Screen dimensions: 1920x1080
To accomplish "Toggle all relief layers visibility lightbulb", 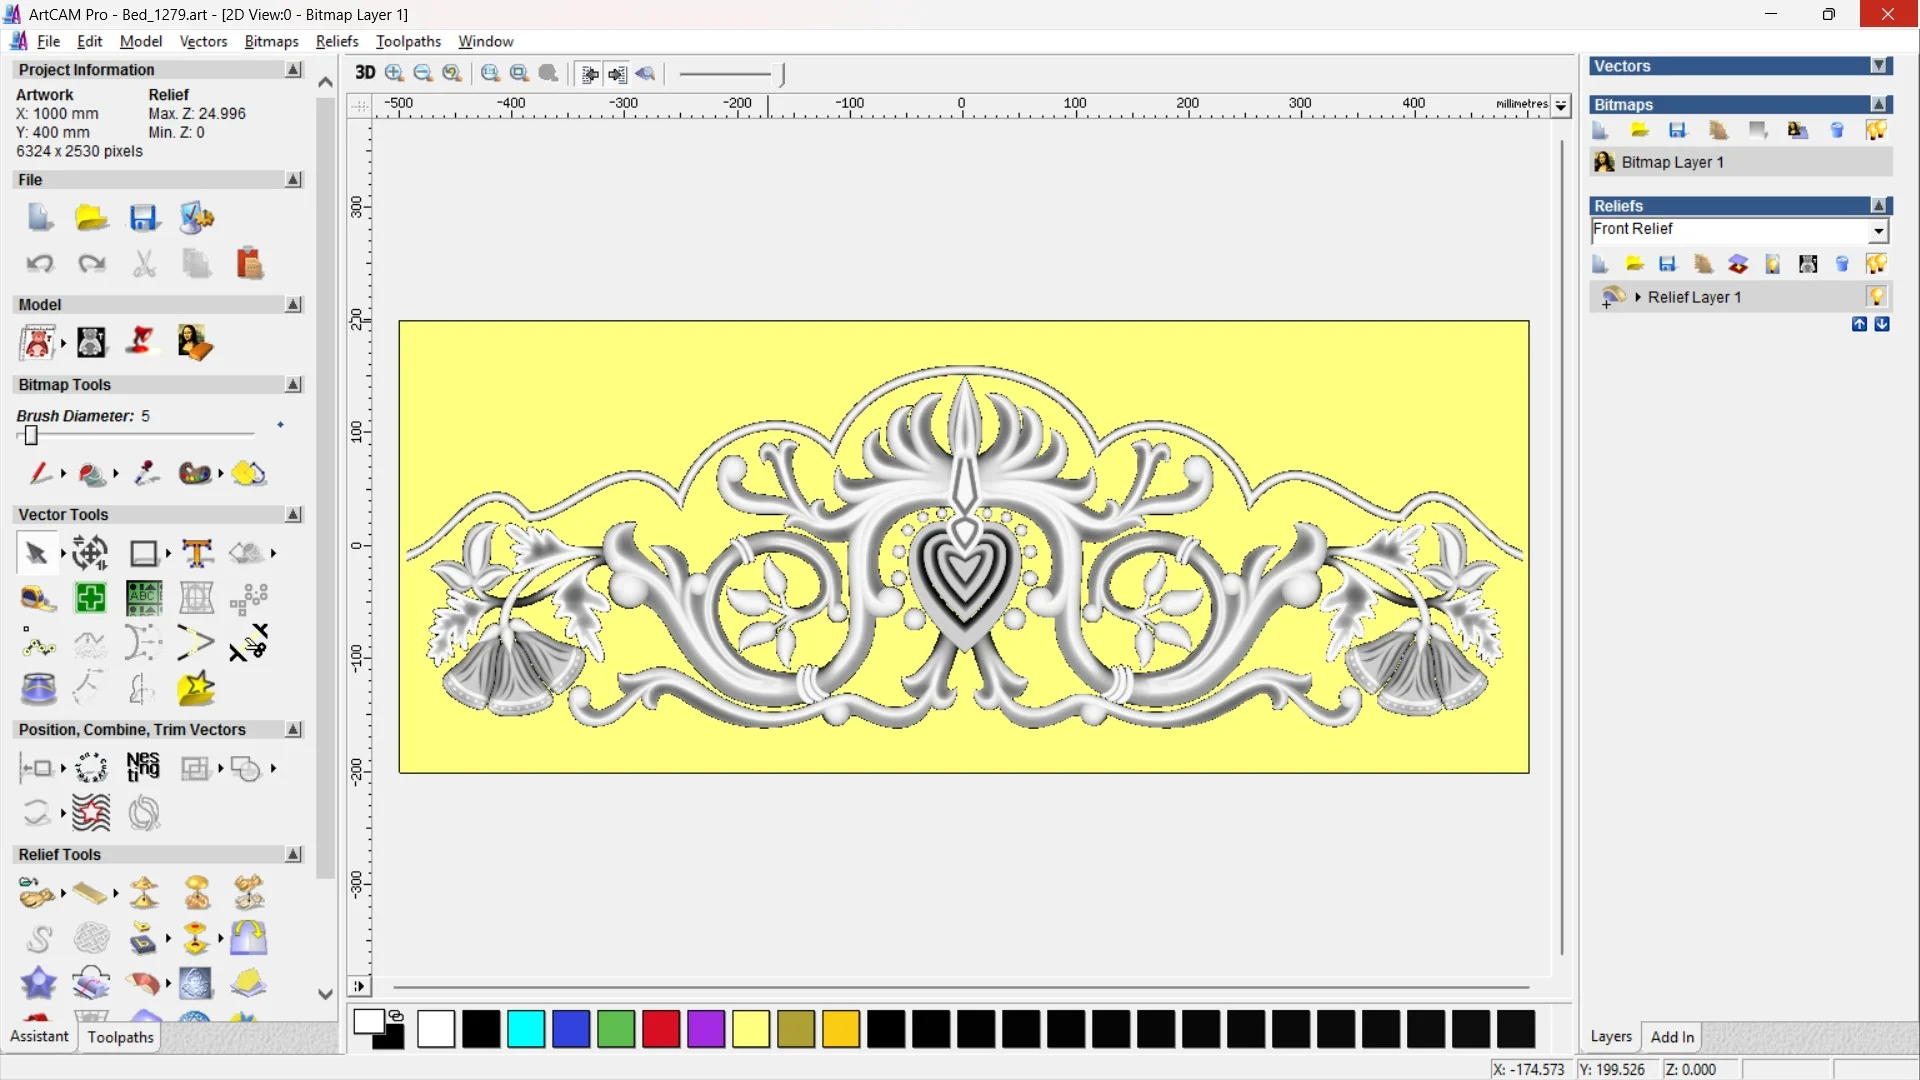I will pyautogui.click(x=1876, y=264).
